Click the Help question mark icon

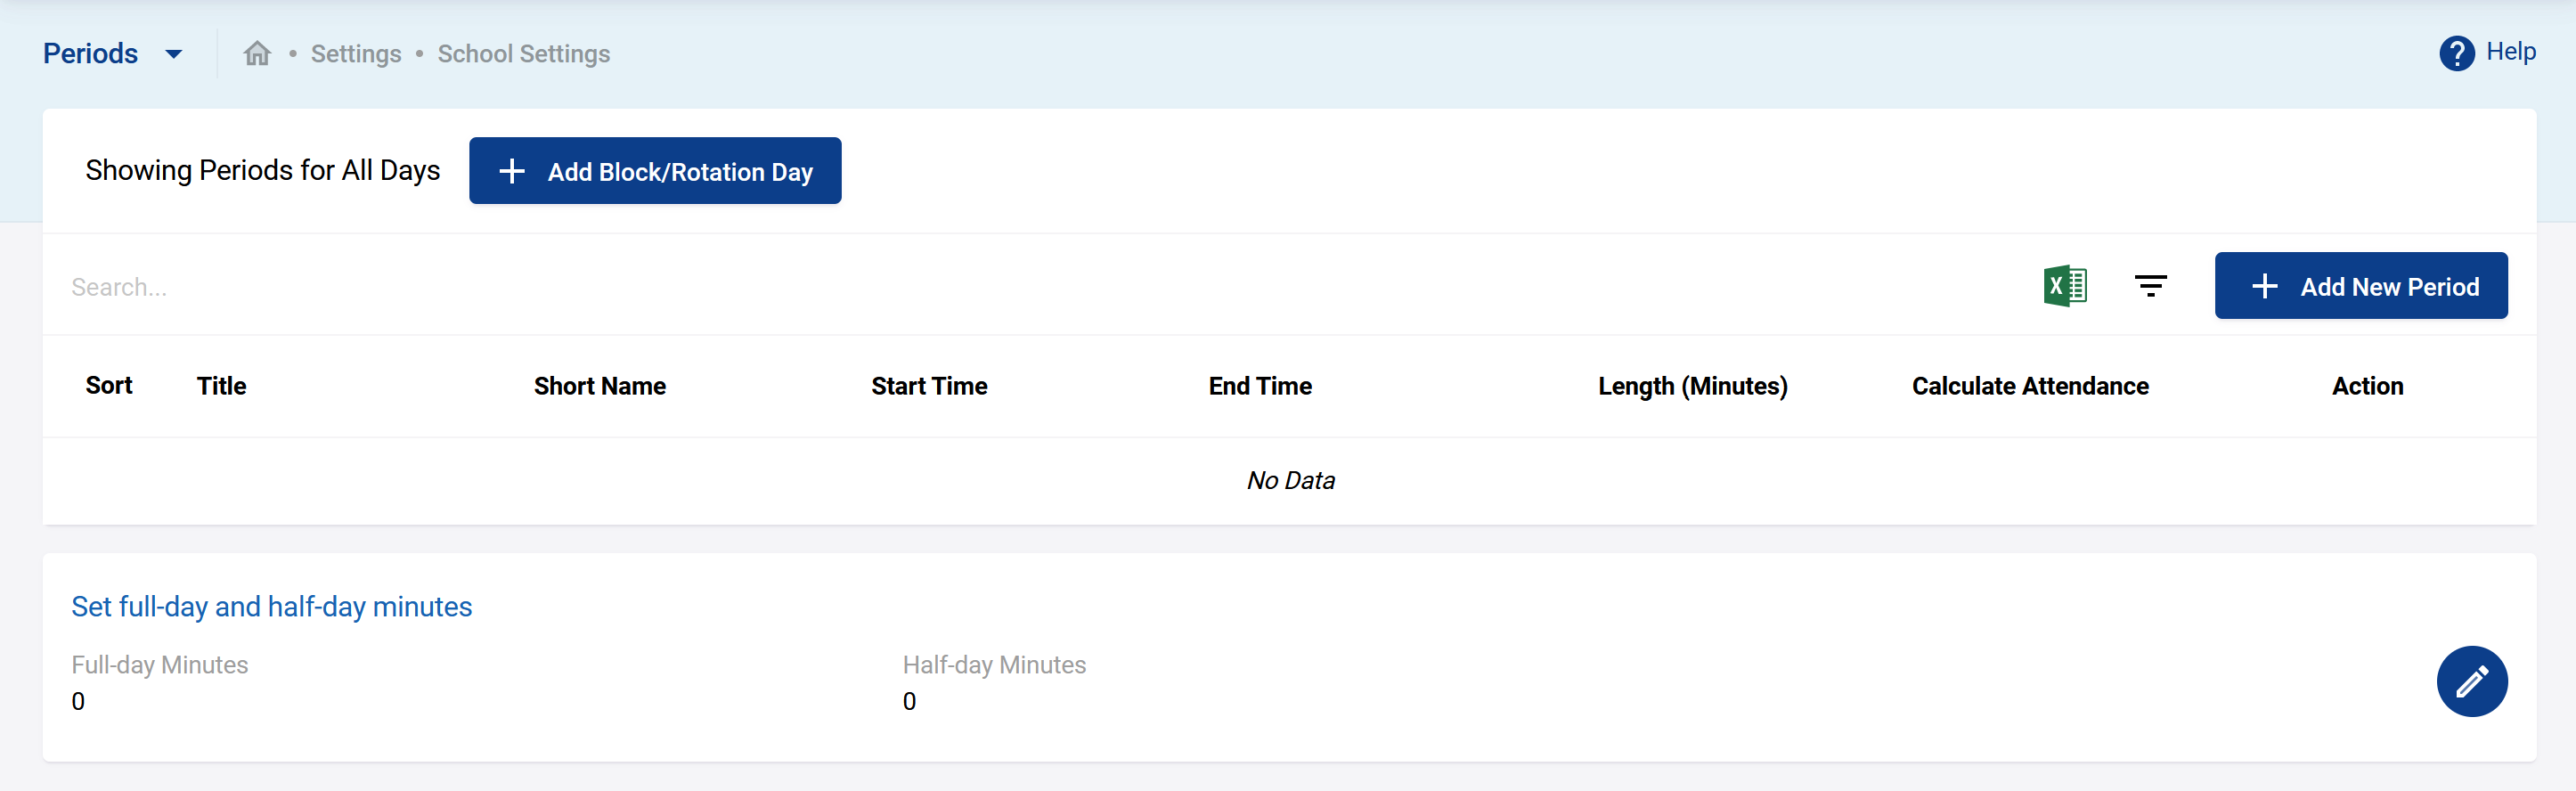[2456, 53]
